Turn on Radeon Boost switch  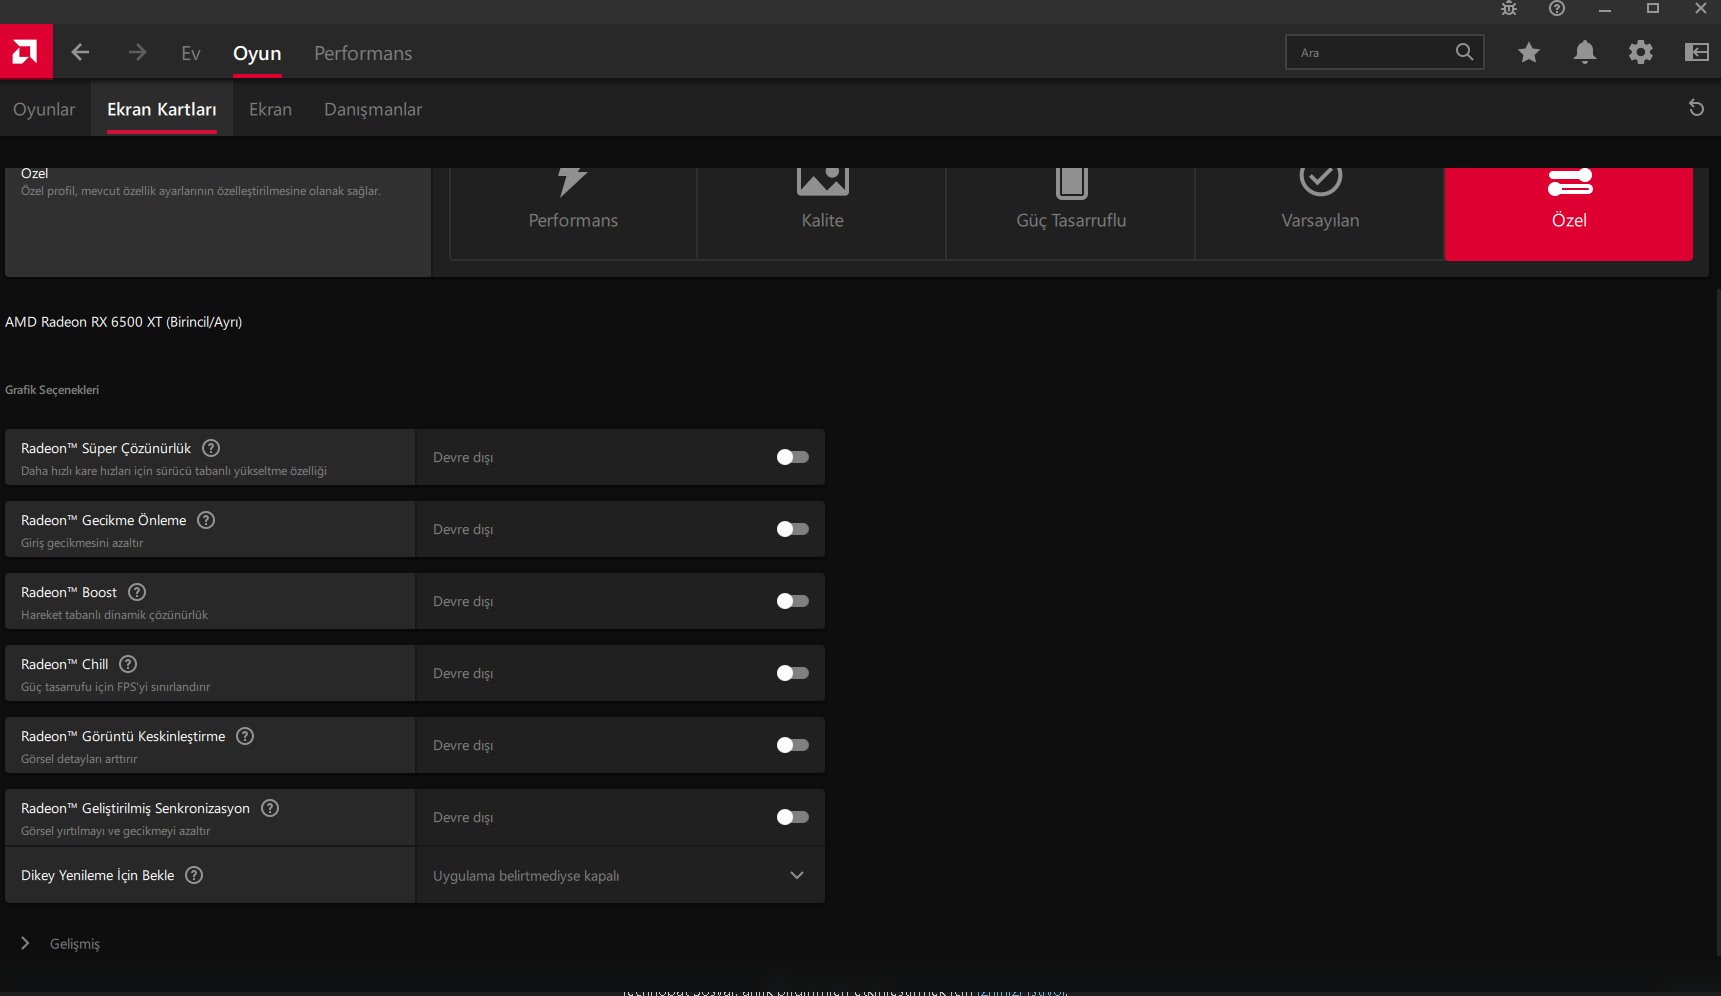point(793,601)
